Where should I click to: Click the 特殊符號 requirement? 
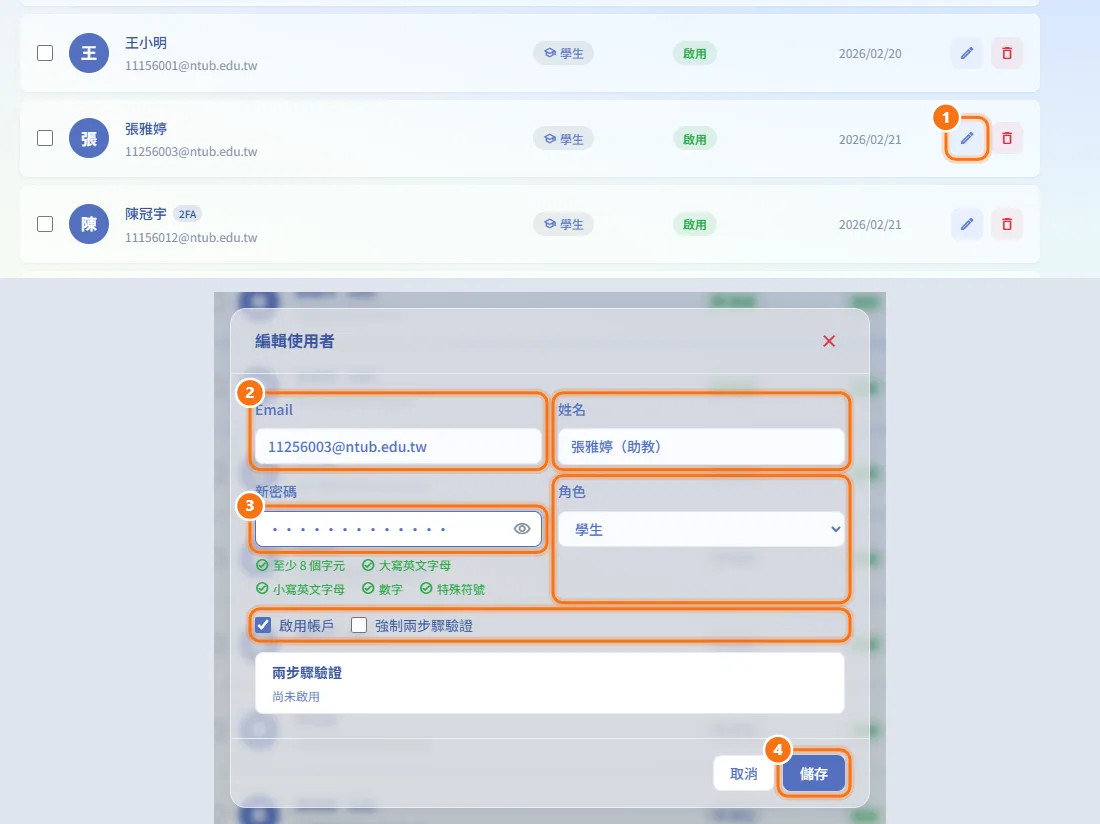(x=452, y=589)
